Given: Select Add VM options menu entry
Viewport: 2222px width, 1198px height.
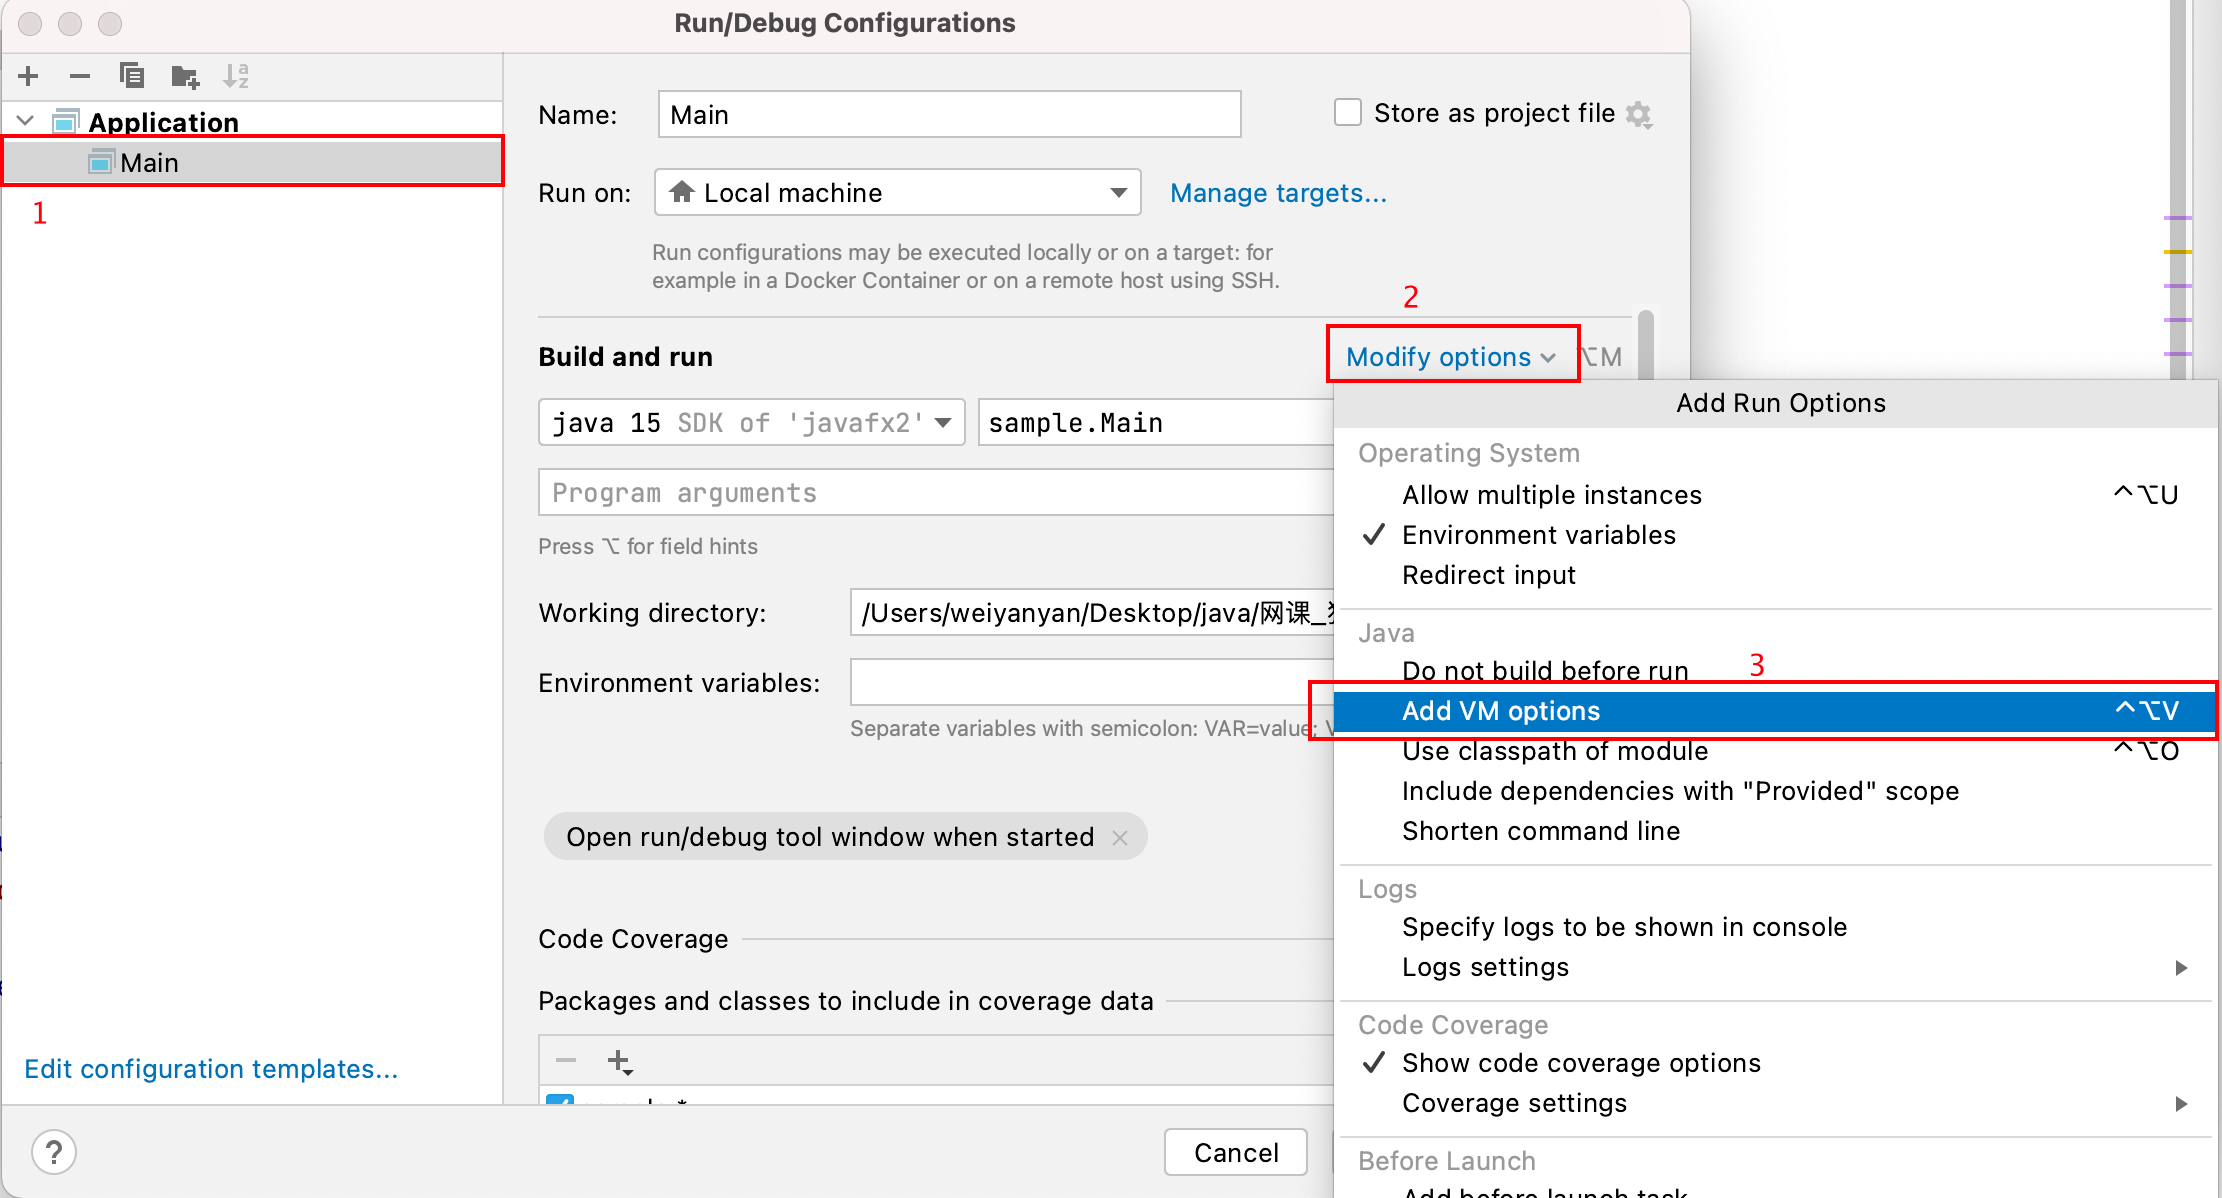Looking at the screenshot, I should pyautogui.click(x=1500, y=711).
